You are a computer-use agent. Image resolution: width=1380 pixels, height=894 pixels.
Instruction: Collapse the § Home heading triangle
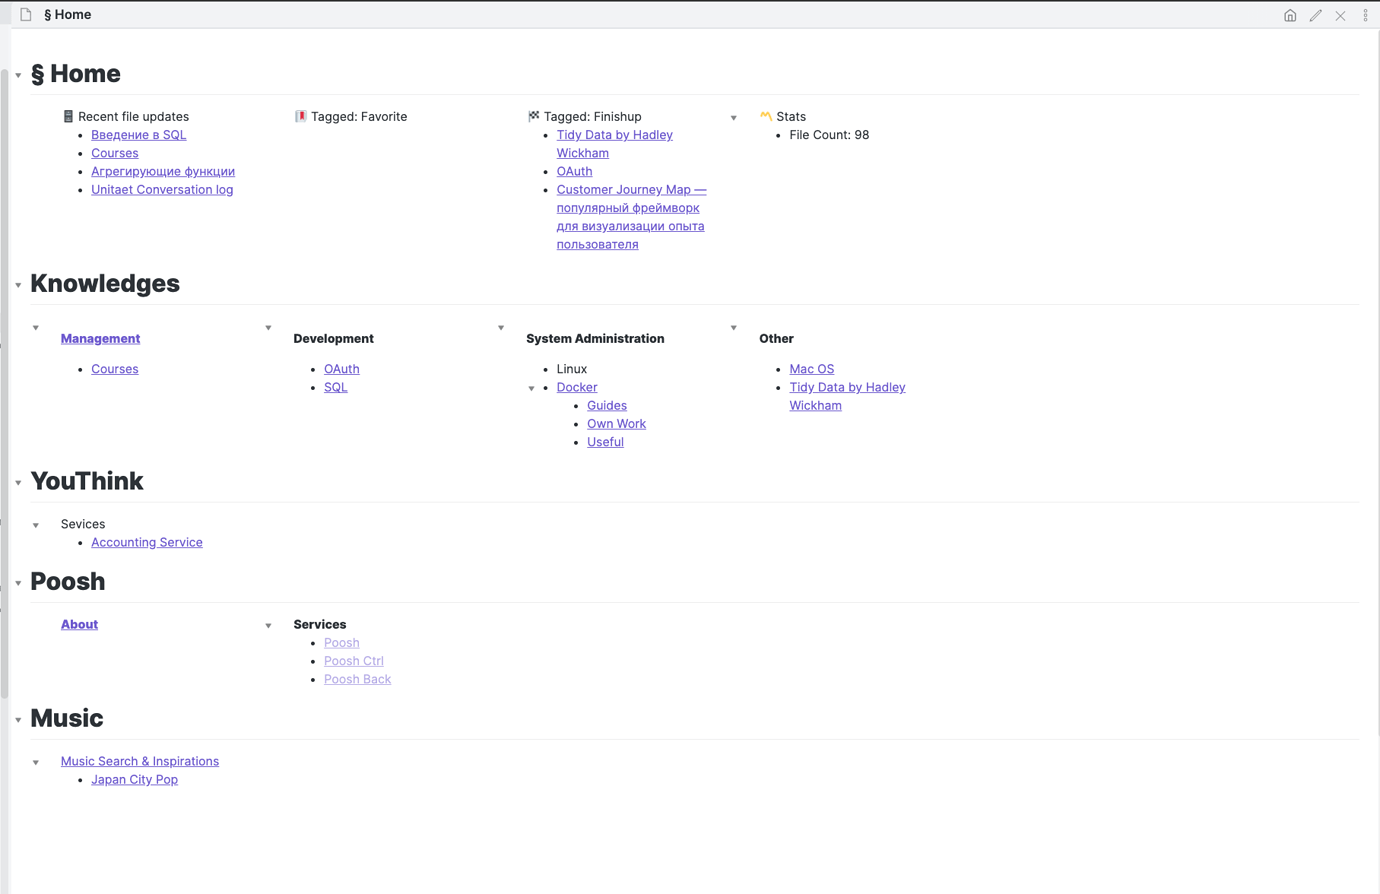click(x=17, y=74)
